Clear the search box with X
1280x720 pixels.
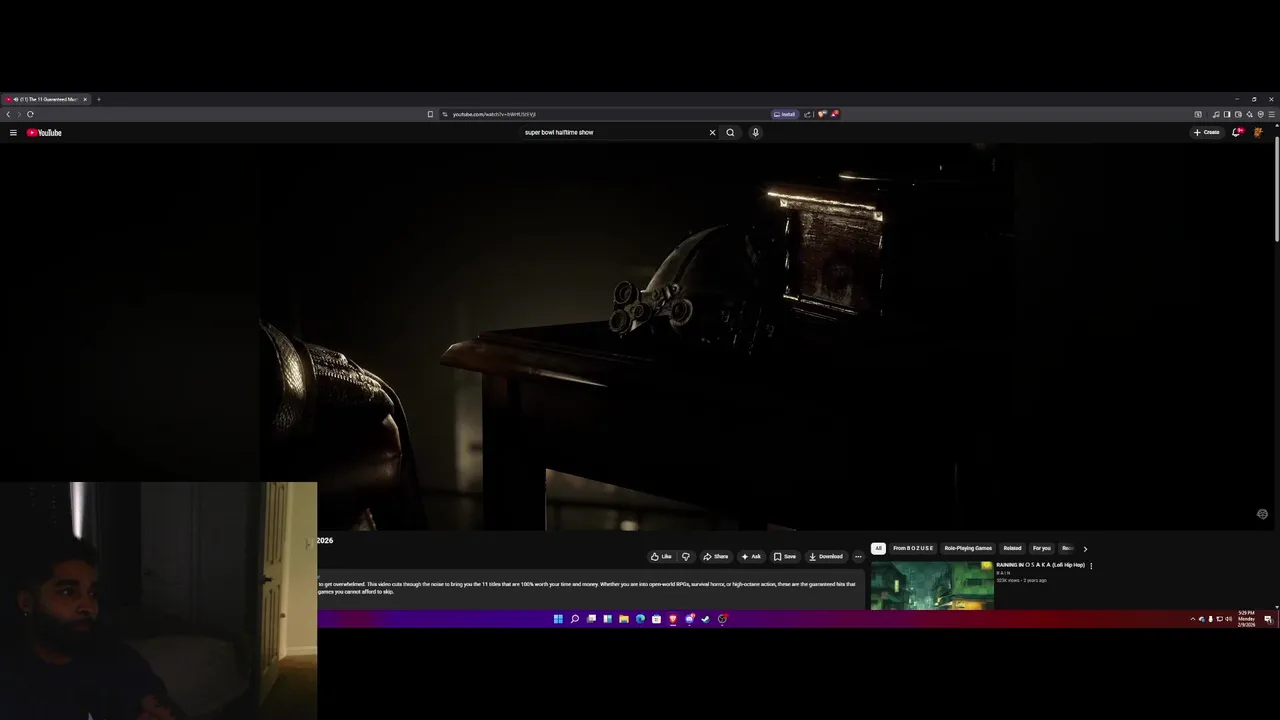712,132
